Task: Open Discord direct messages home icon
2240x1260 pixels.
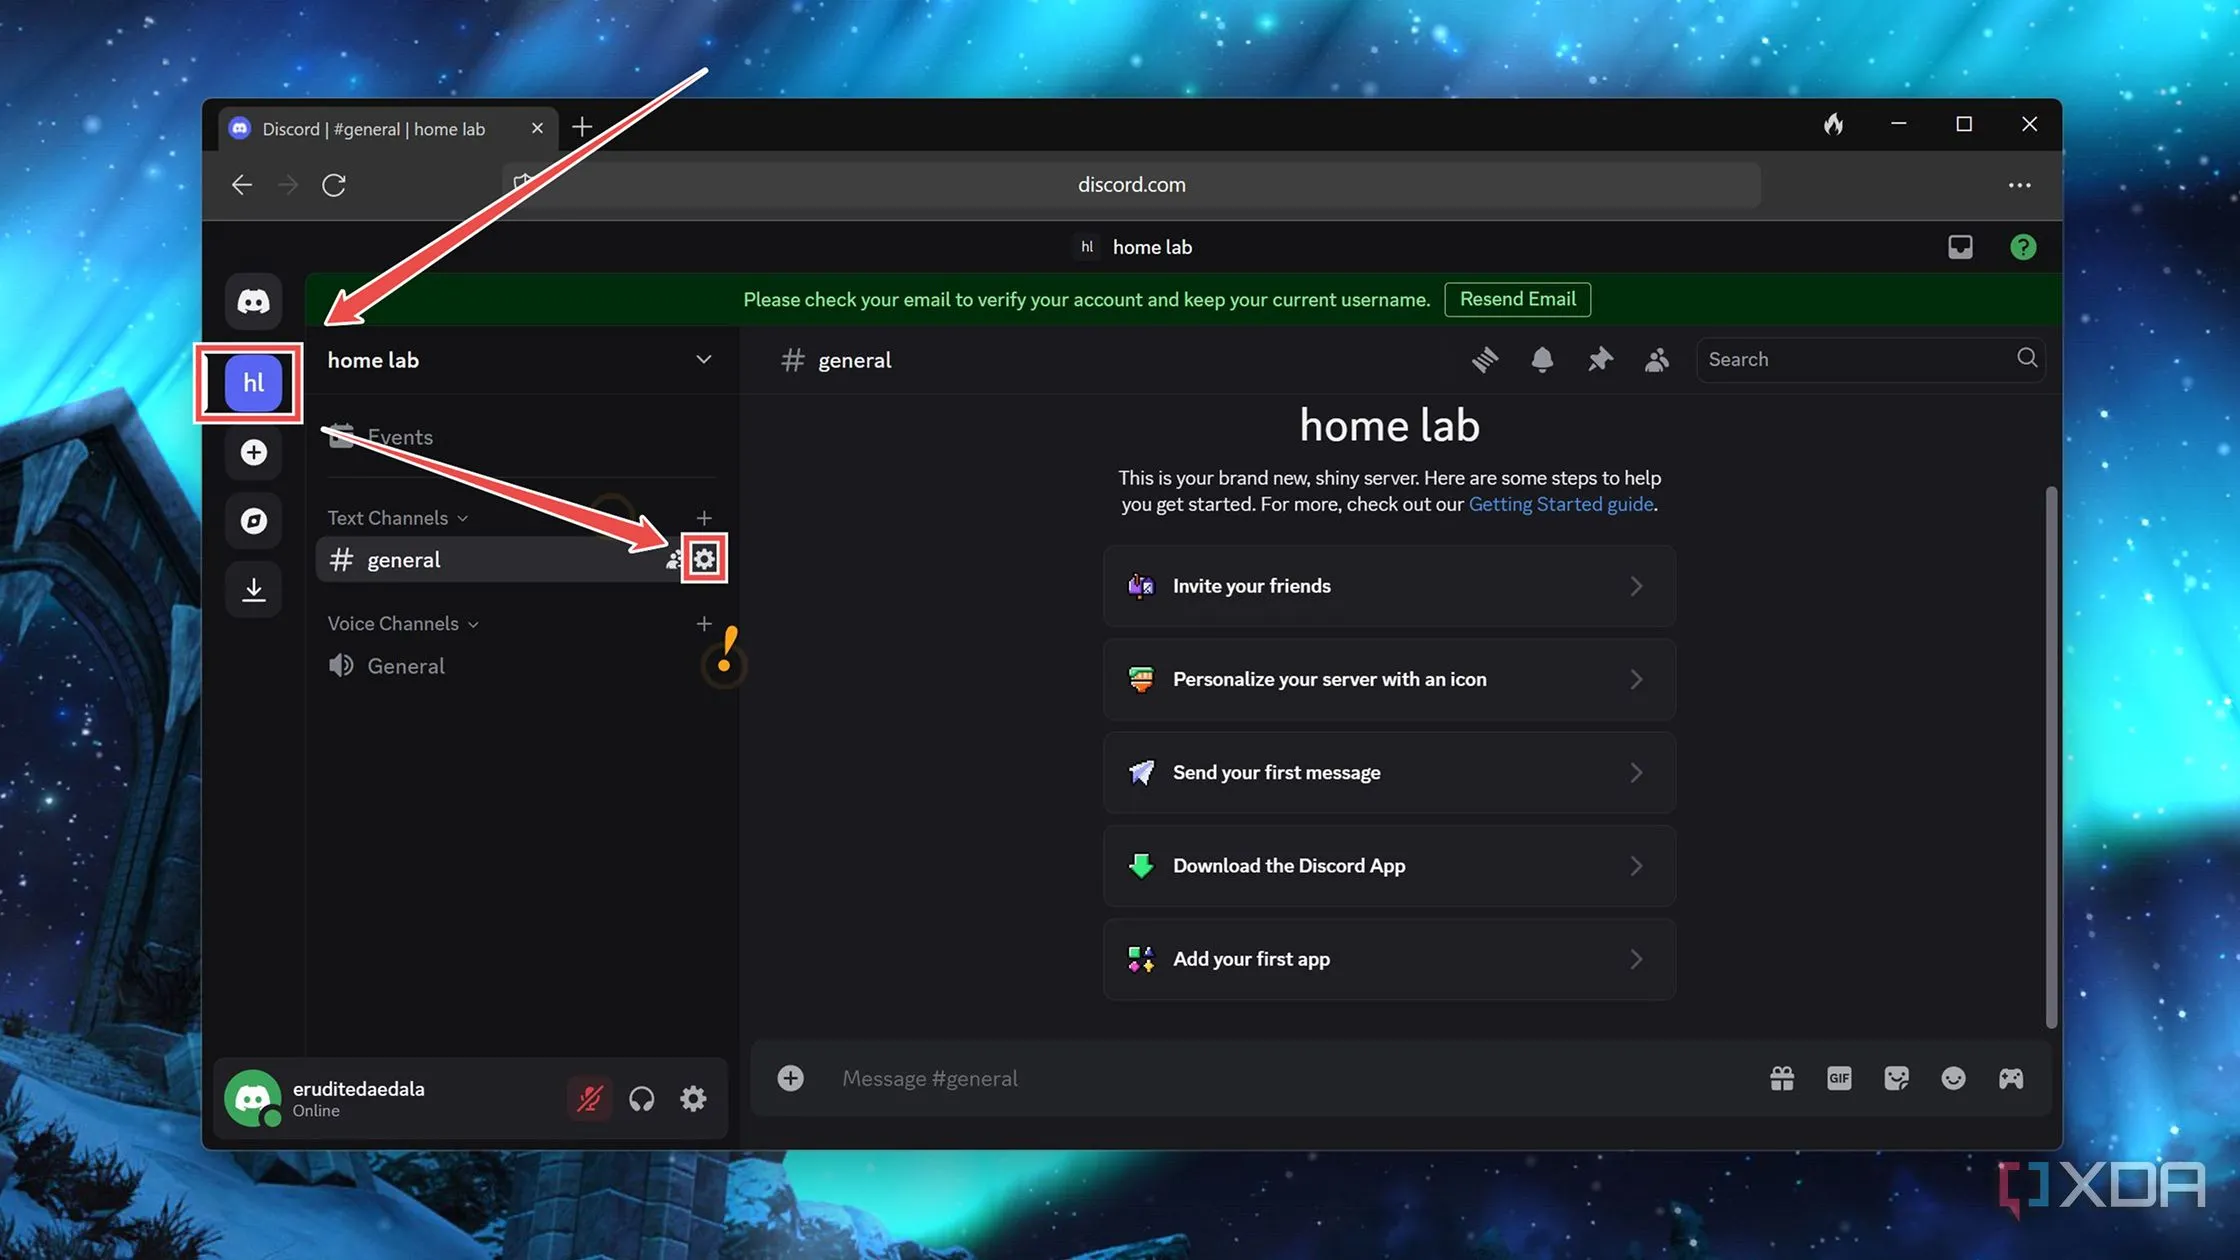Action: [x=253, y=301]
